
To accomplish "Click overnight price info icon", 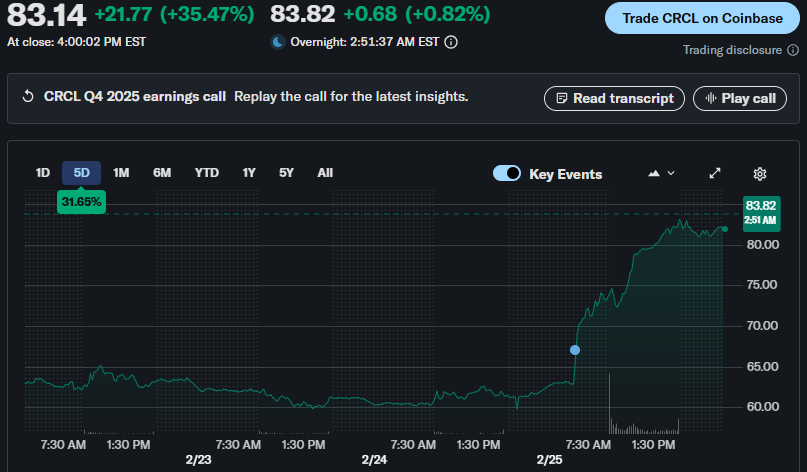I will [451, 42].
